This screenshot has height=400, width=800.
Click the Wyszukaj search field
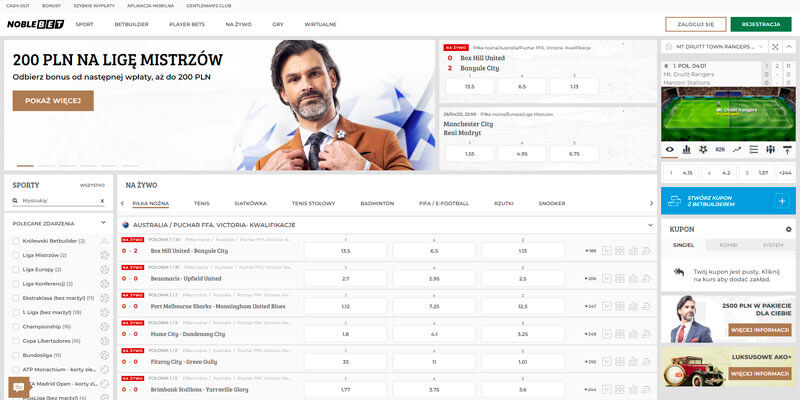coord(60,201)
